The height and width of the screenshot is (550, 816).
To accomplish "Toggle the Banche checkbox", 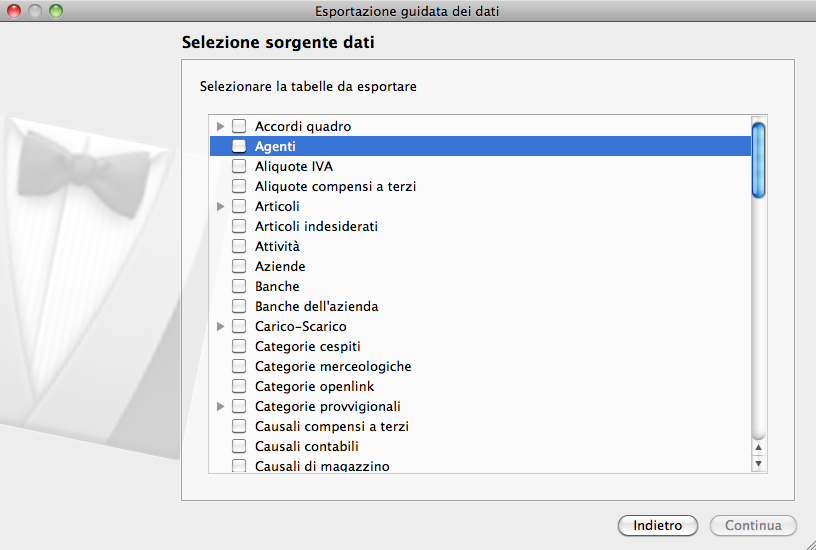I will click(x=239, y=286).
